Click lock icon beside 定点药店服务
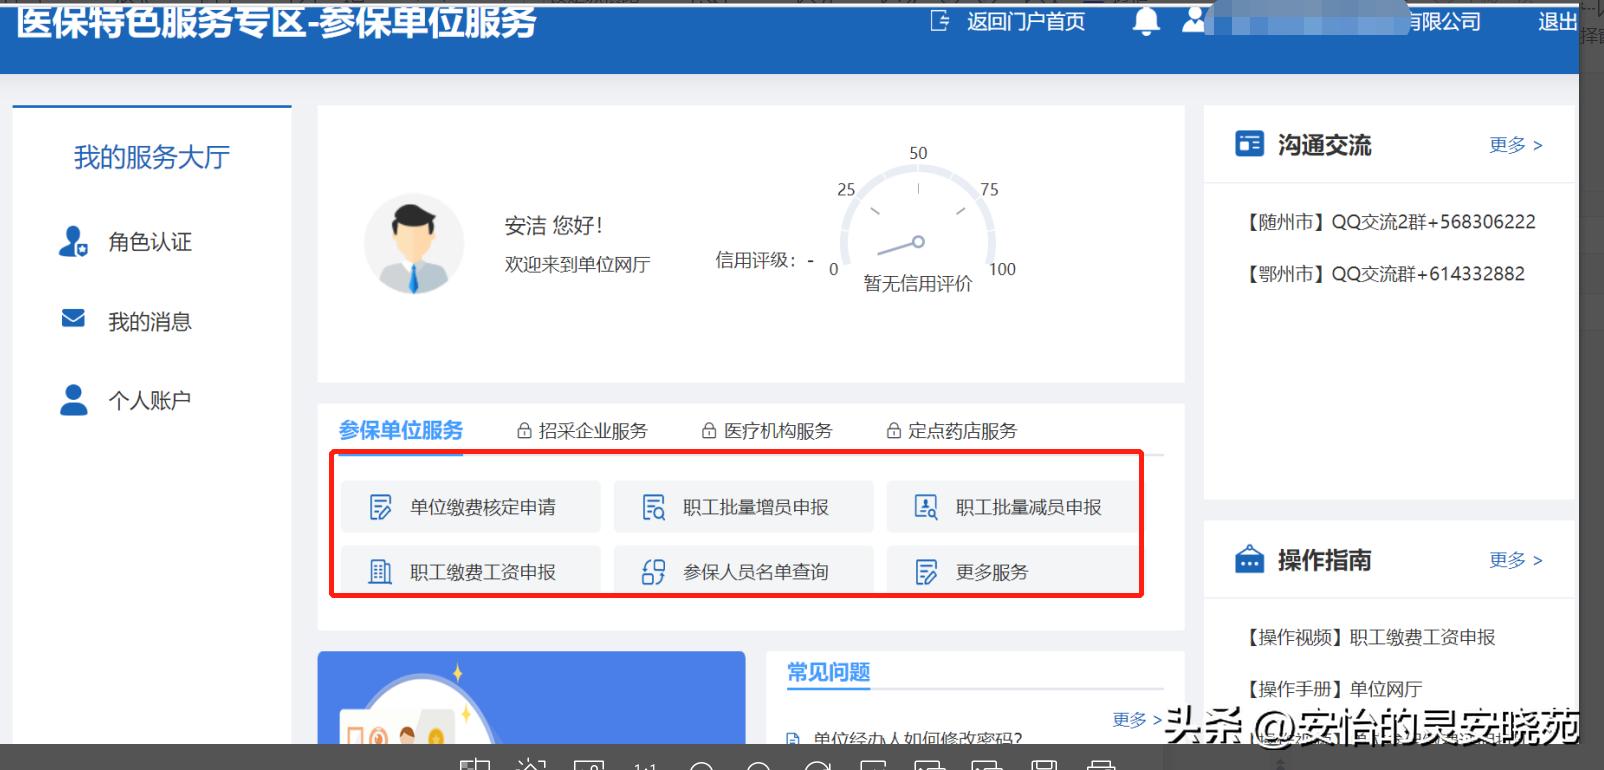 pos(894,431)
